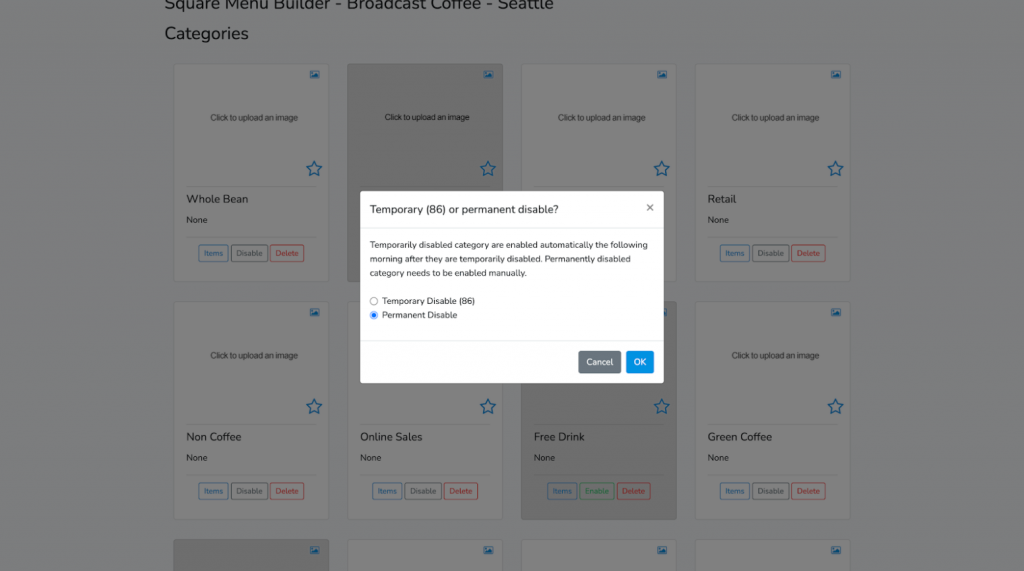Click the Free Drink category name
This screenshot has width=1024, height=571.
point(559,437)
